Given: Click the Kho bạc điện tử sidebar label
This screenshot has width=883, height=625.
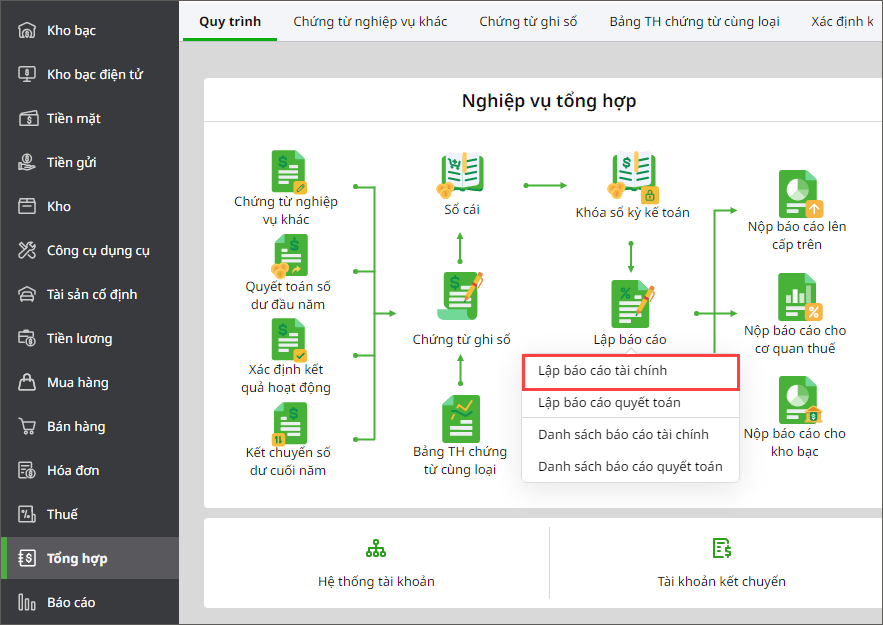Looking at the screenshot, I should coord(95,74).
